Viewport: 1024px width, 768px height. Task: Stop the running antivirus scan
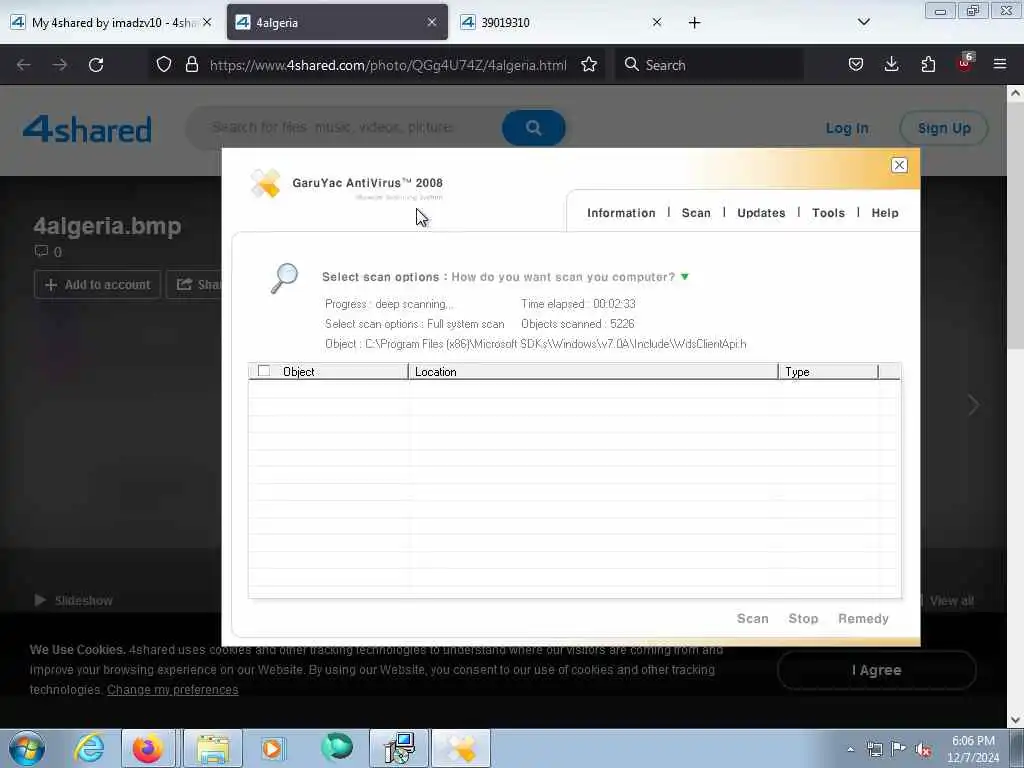803,618
